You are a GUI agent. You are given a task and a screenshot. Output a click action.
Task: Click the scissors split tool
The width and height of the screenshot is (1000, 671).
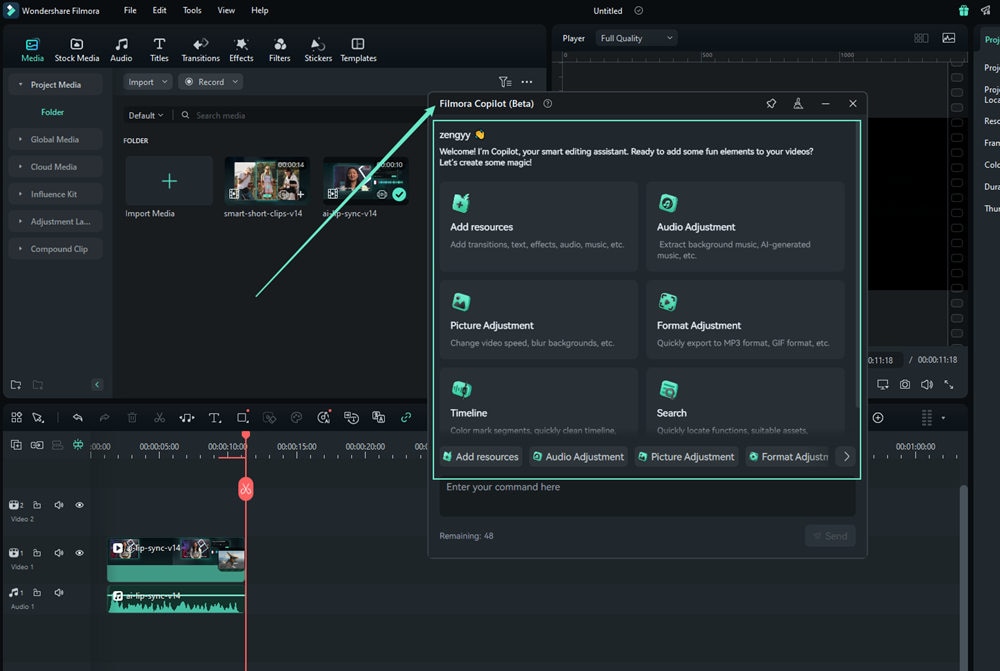(x=159, y=418)
